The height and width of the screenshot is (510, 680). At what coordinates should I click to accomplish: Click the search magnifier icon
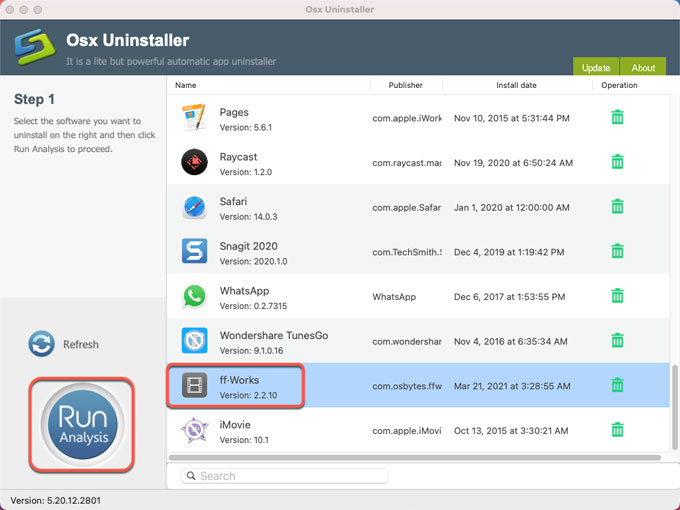[190, 476]
